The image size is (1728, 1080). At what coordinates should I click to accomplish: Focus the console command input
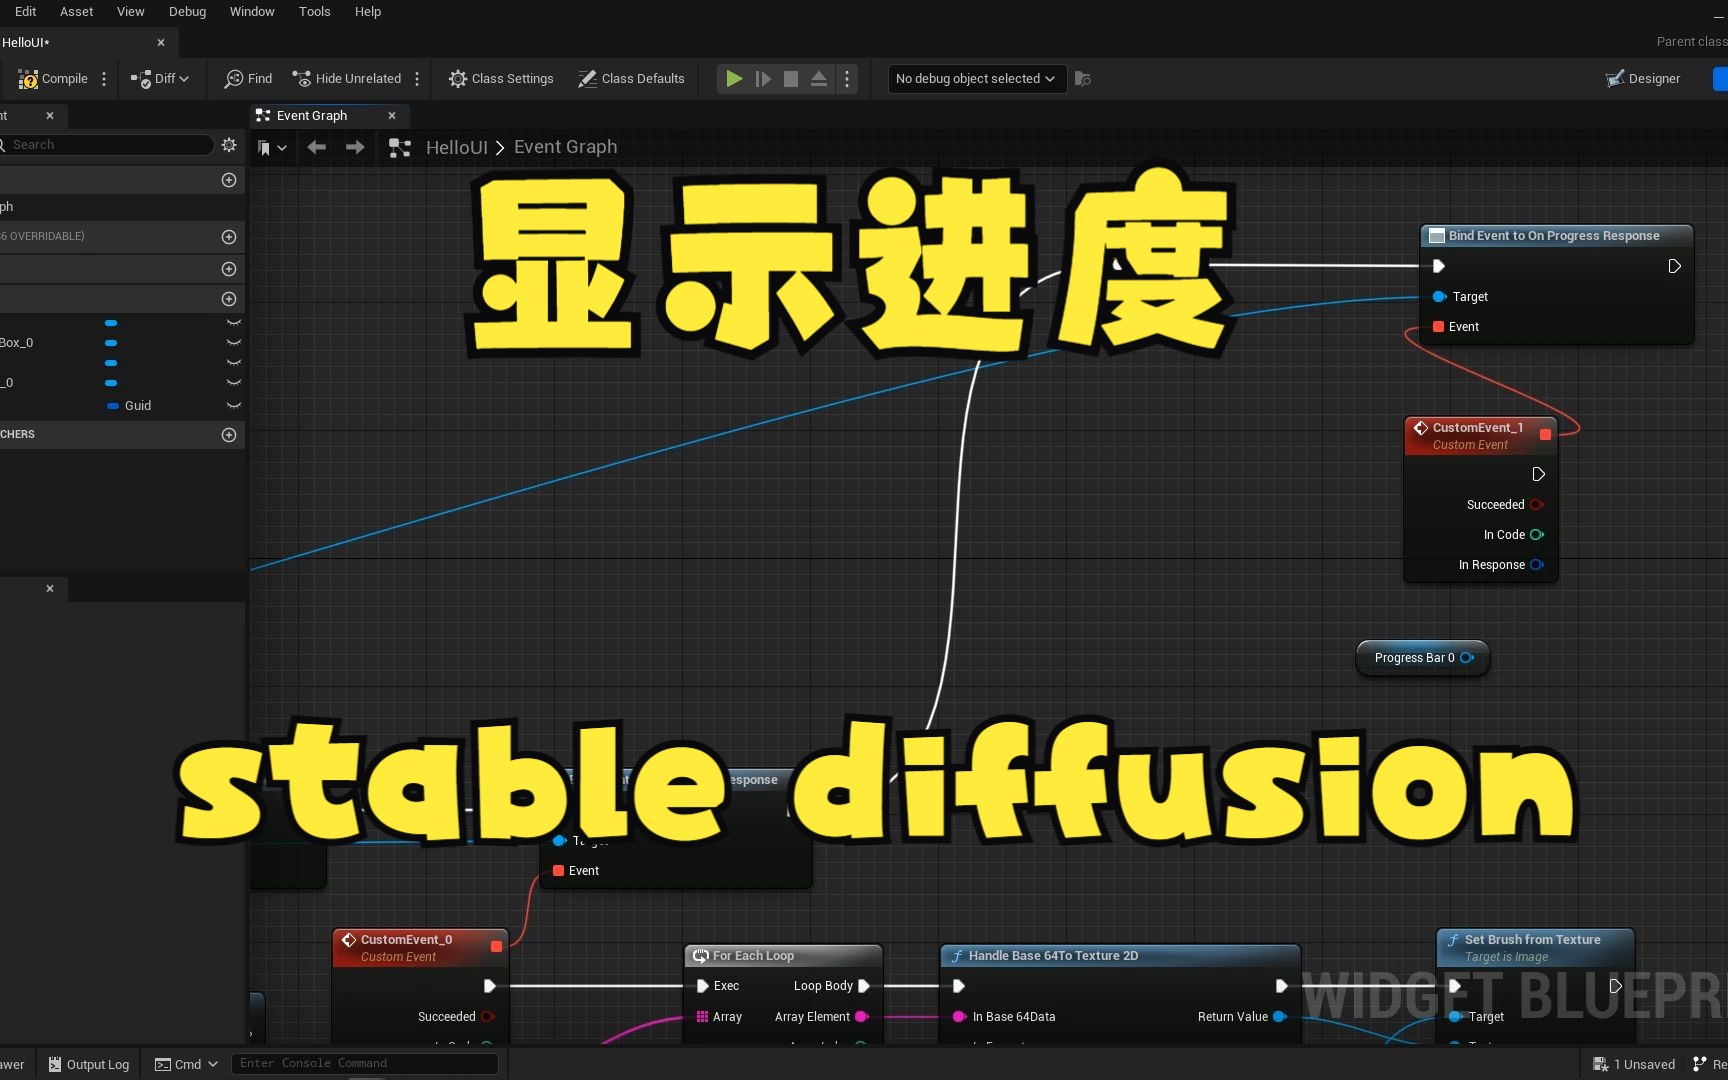tap(365, 1064)
